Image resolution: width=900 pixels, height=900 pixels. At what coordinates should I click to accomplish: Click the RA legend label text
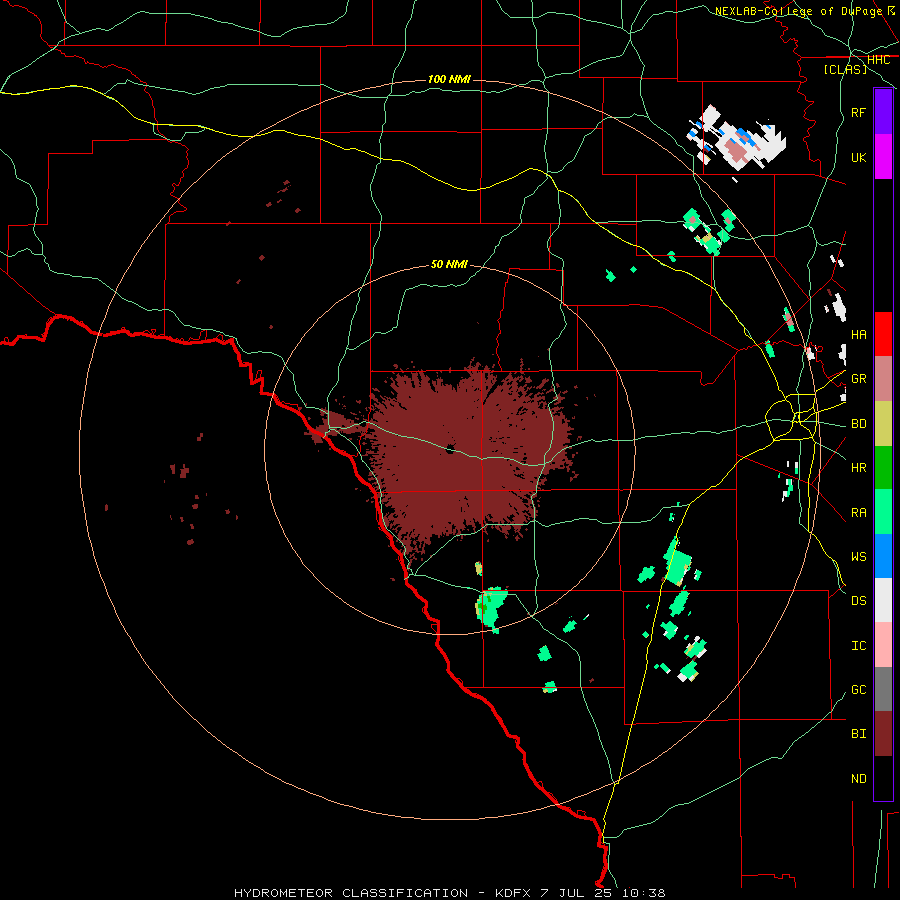pos(858,513)
